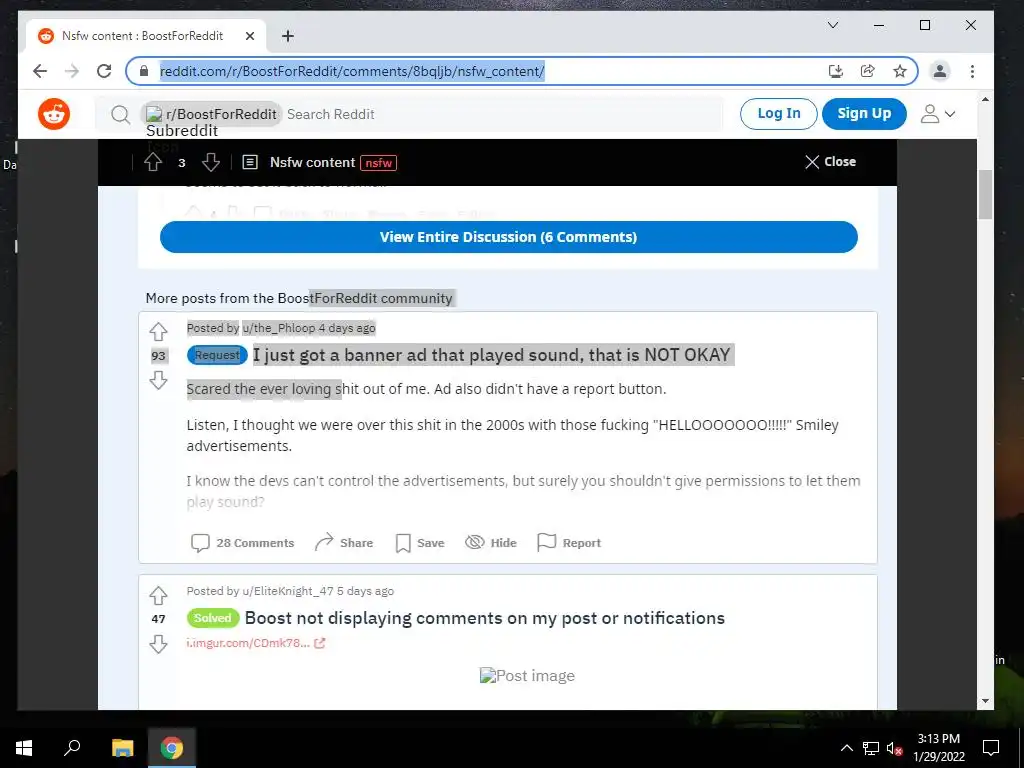Open Chrome three-dot menu
This screenshot has height=768, width=1024.
pos(972,71)
